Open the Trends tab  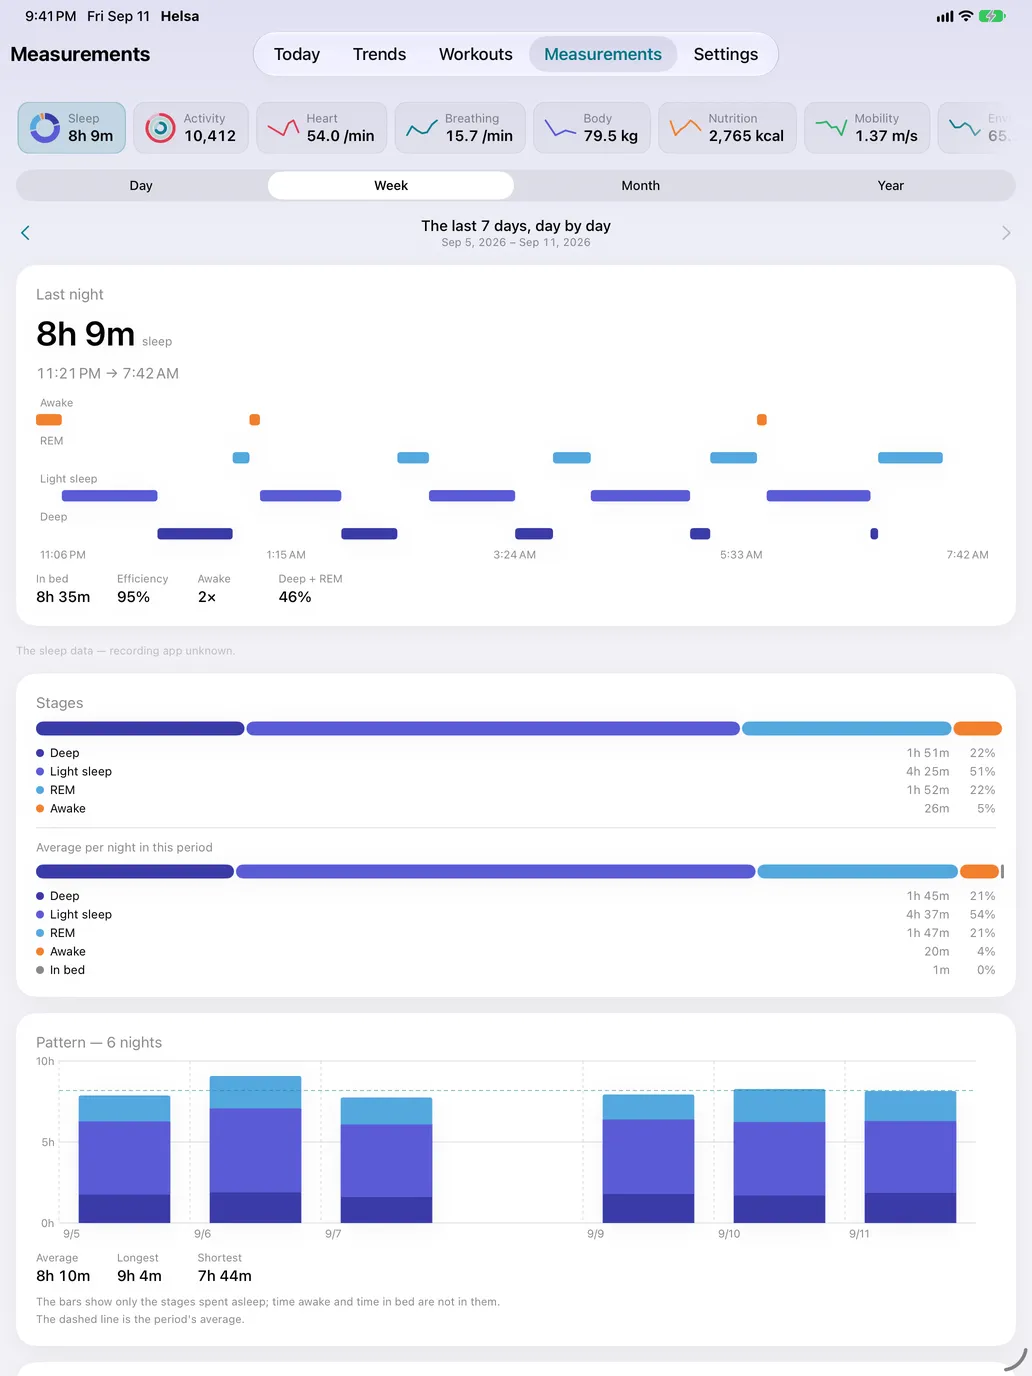click(379, 54)
